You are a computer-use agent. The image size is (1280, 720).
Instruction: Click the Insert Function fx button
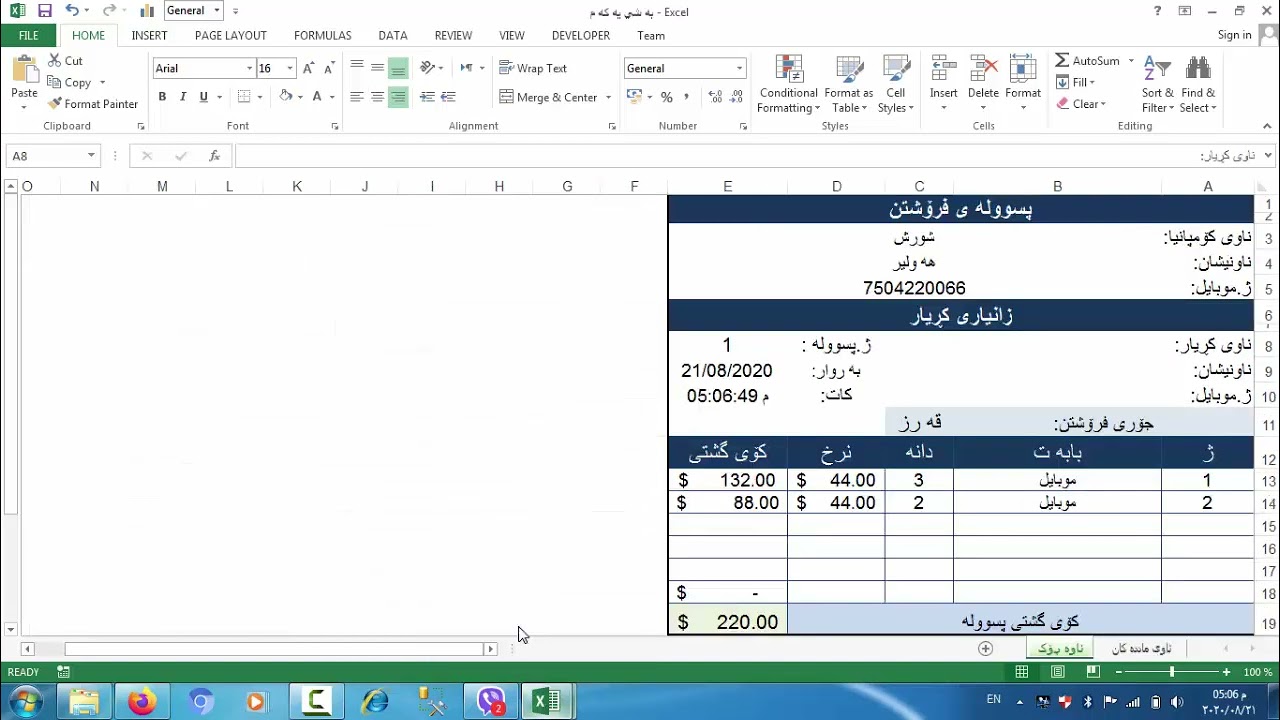[214, 156]
